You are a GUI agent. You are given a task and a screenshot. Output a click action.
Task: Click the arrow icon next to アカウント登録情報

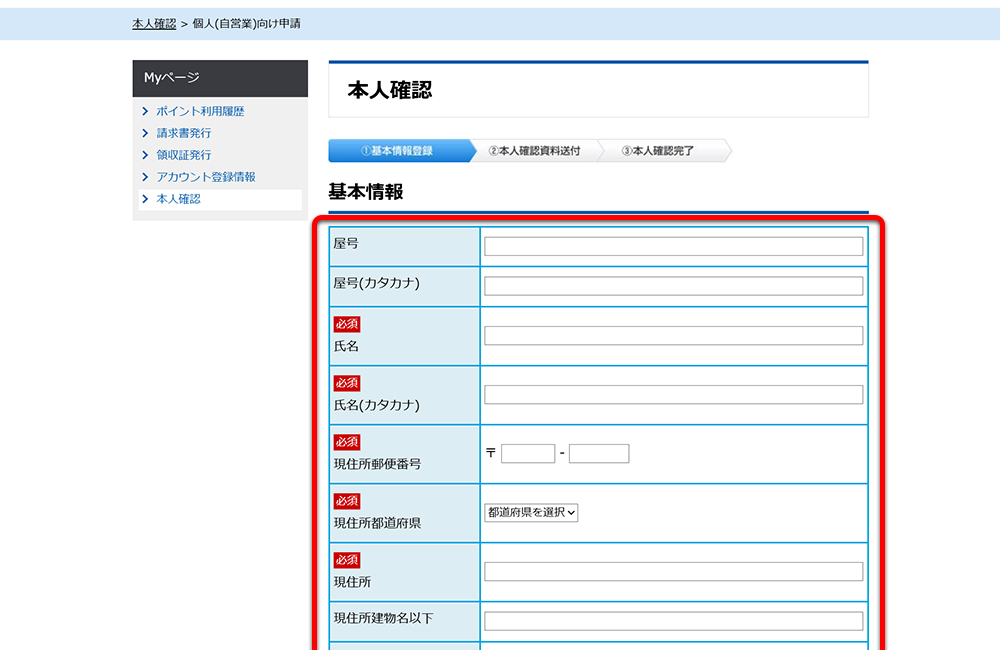point(147,177)
